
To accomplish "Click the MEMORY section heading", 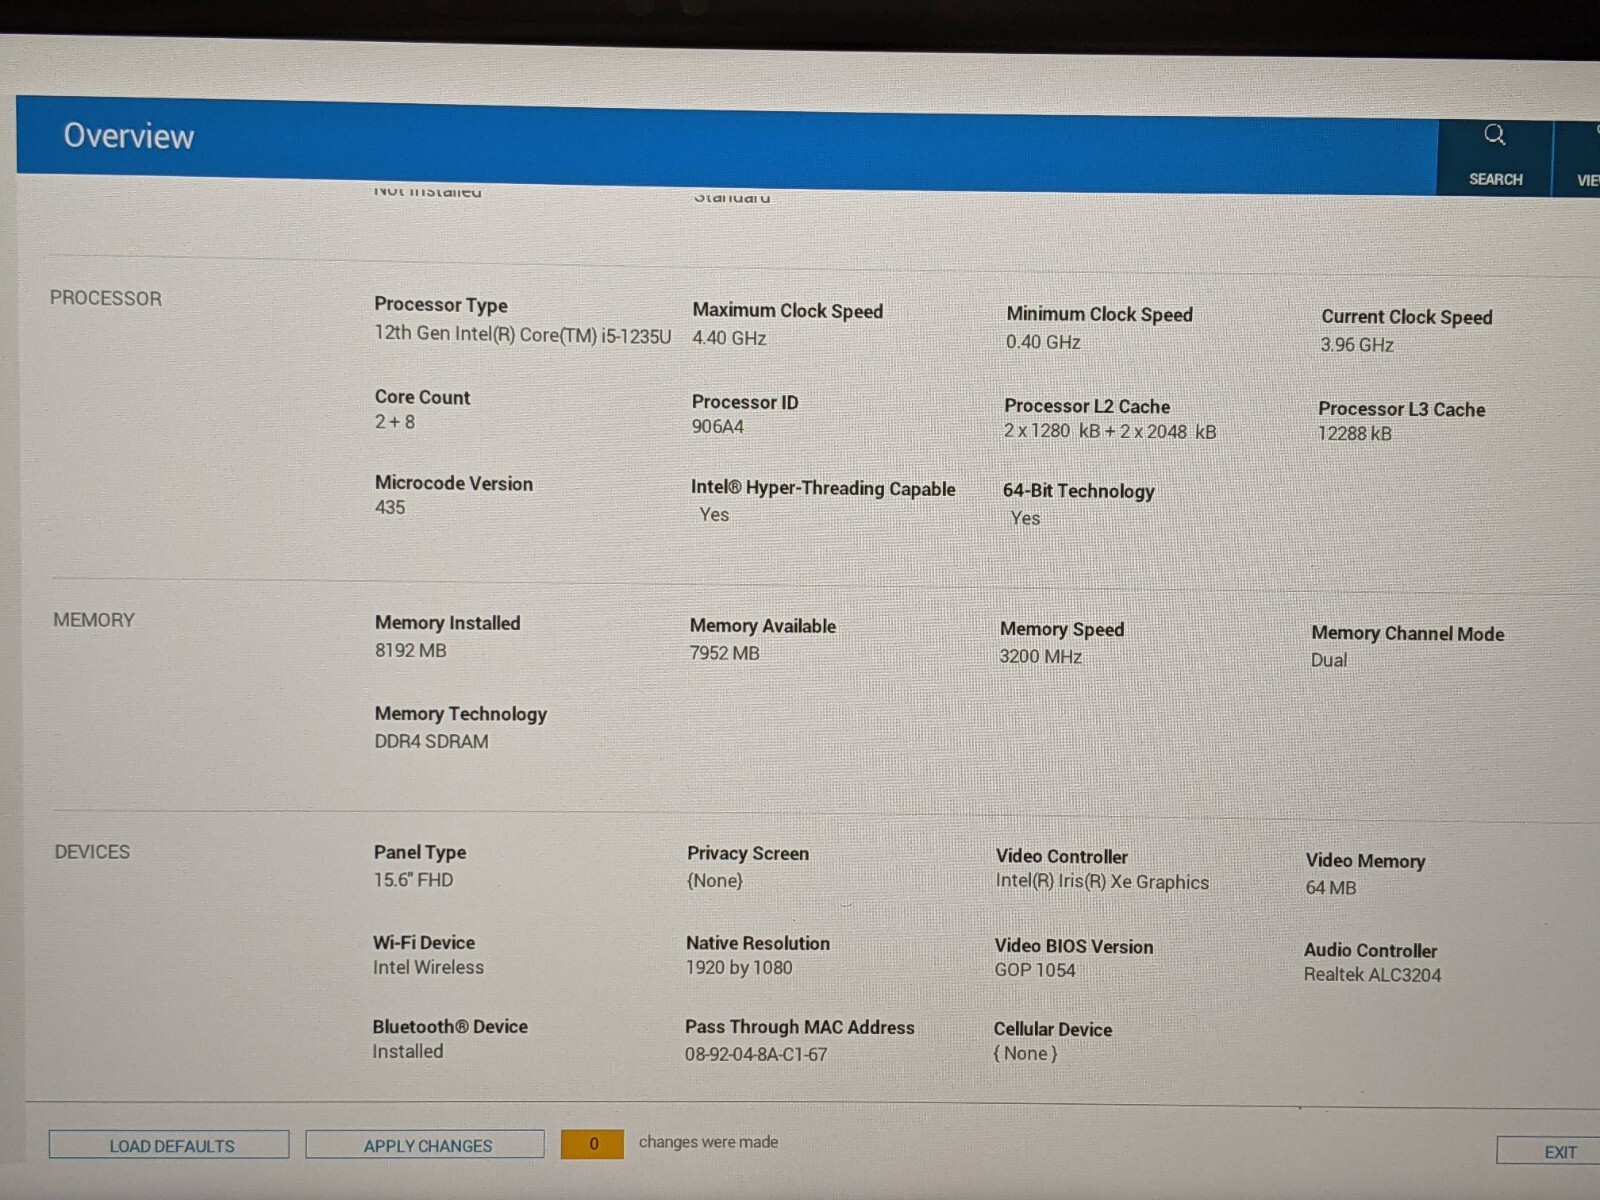I will (94, 620).
